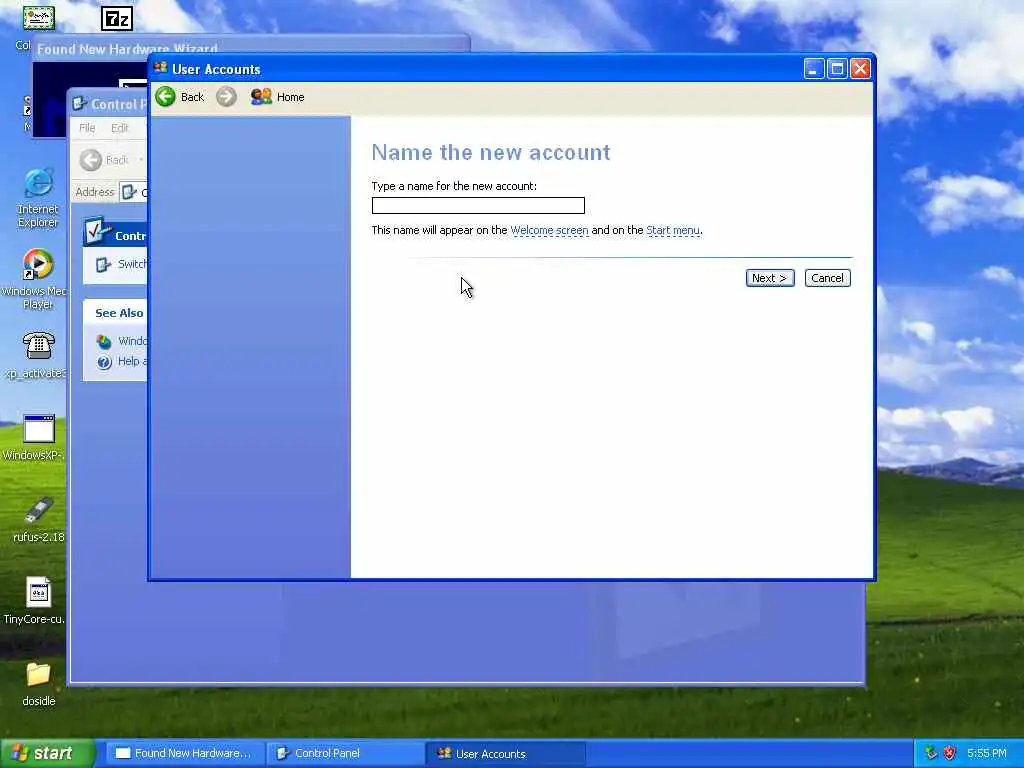The height and width of the screenshot is (768, 1024).
Task: Click the Help icon under See Also
Action: [x=104, y=362]
